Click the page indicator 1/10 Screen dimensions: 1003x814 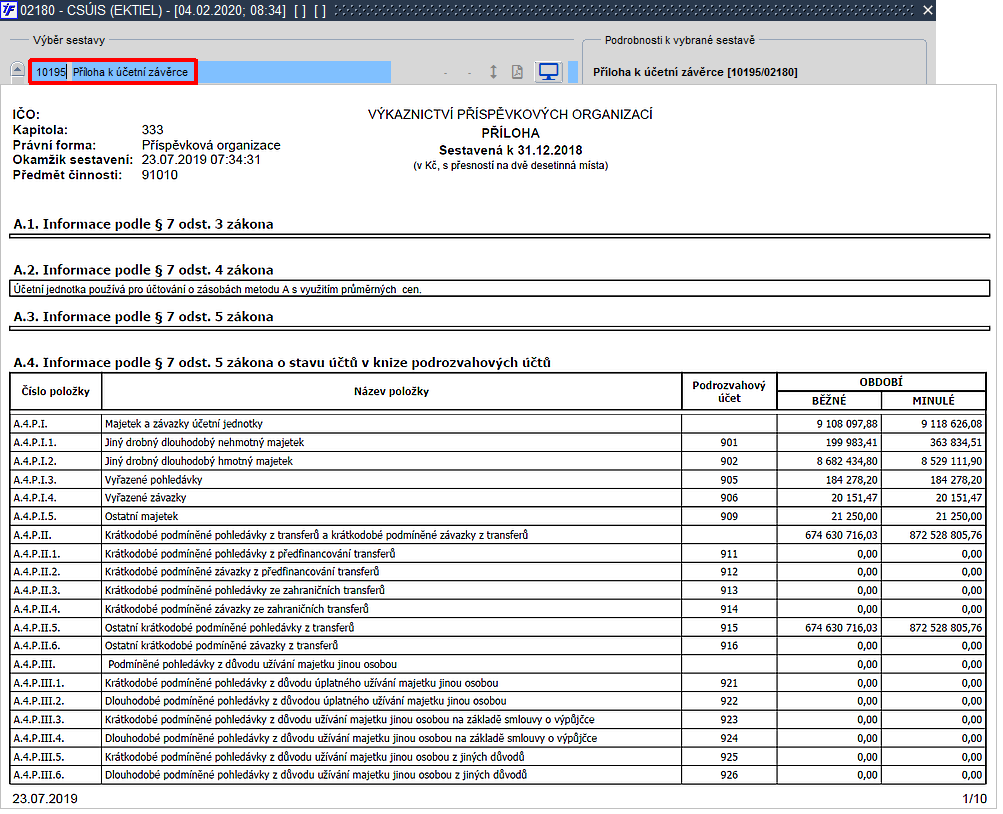974,798
